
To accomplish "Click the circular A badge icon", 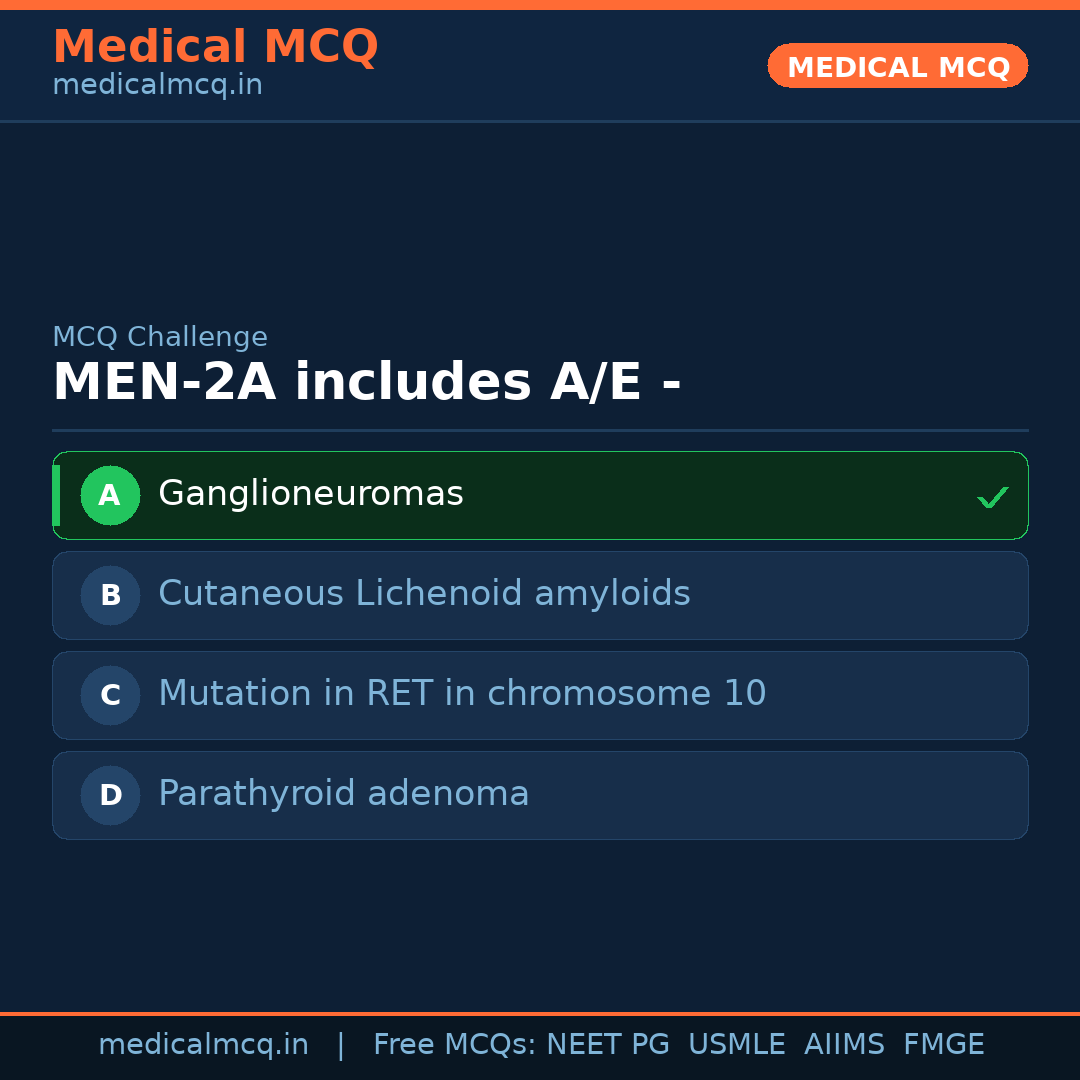I will click(x=110, y=495).
